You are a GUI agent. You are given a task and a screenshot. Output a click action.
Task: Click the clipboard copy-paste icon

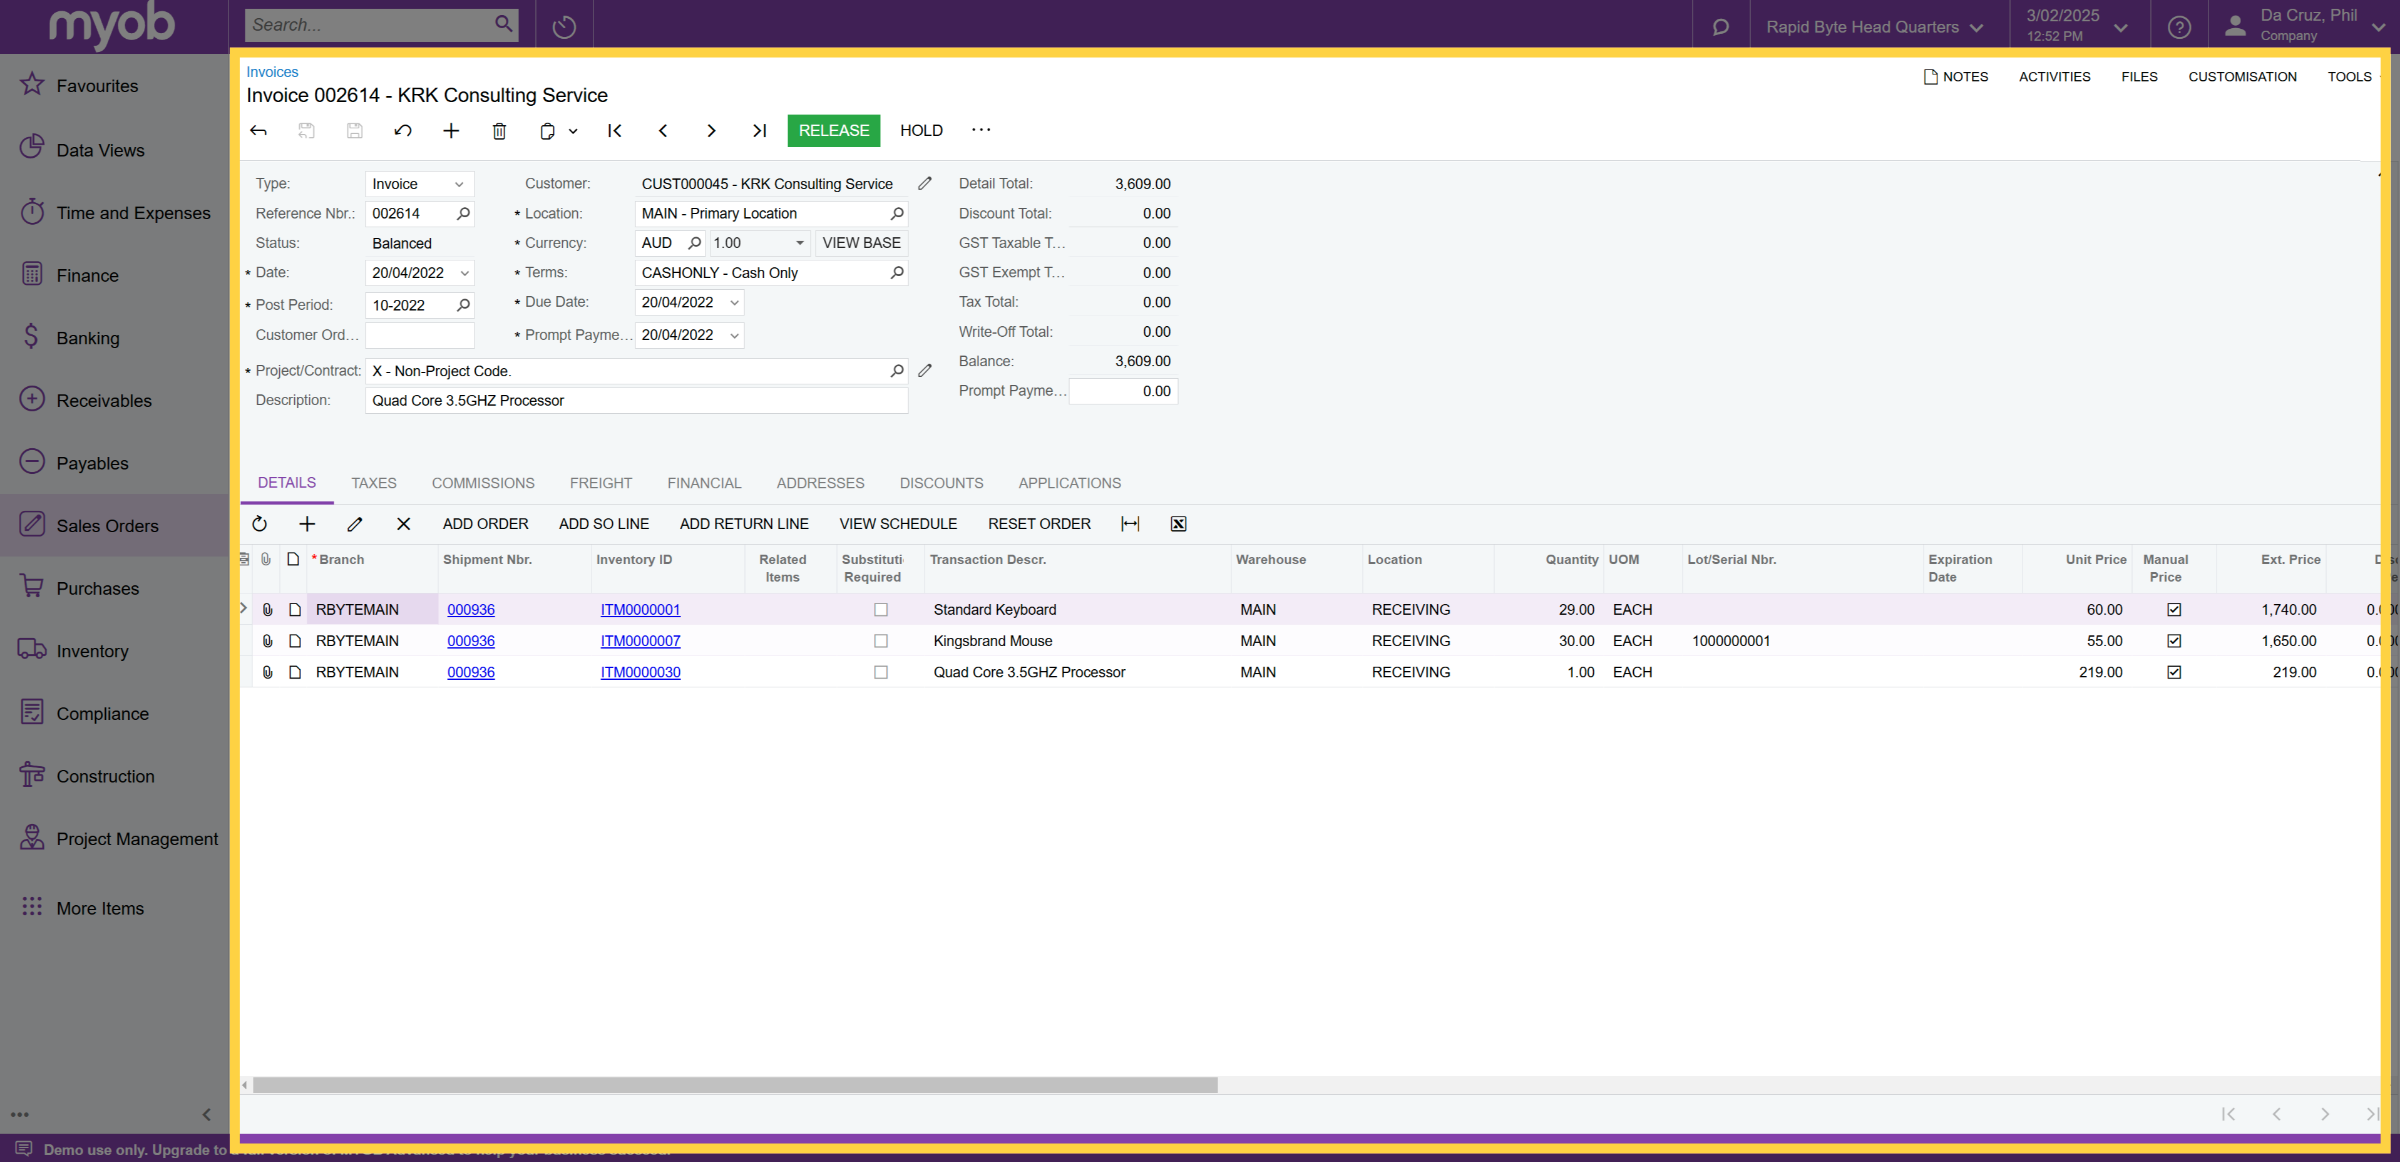click(x=547, y=131)
